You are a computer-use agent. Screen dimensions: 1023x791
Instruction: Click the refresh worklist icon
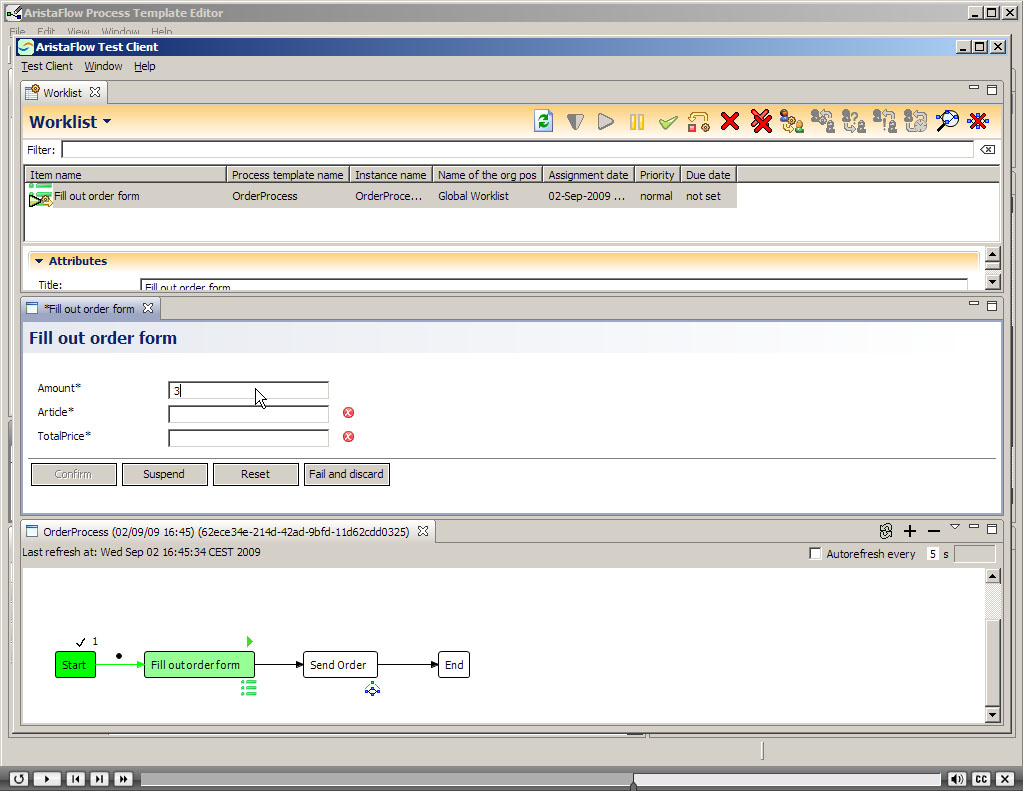point(543,121)
